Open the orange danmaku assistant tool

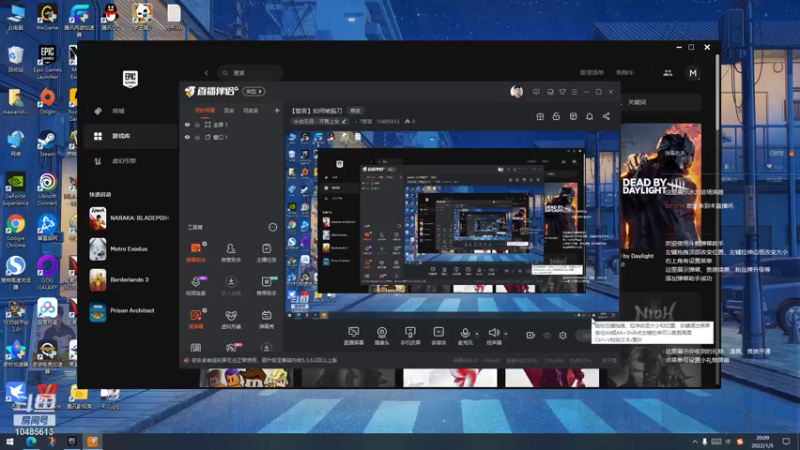196,252
